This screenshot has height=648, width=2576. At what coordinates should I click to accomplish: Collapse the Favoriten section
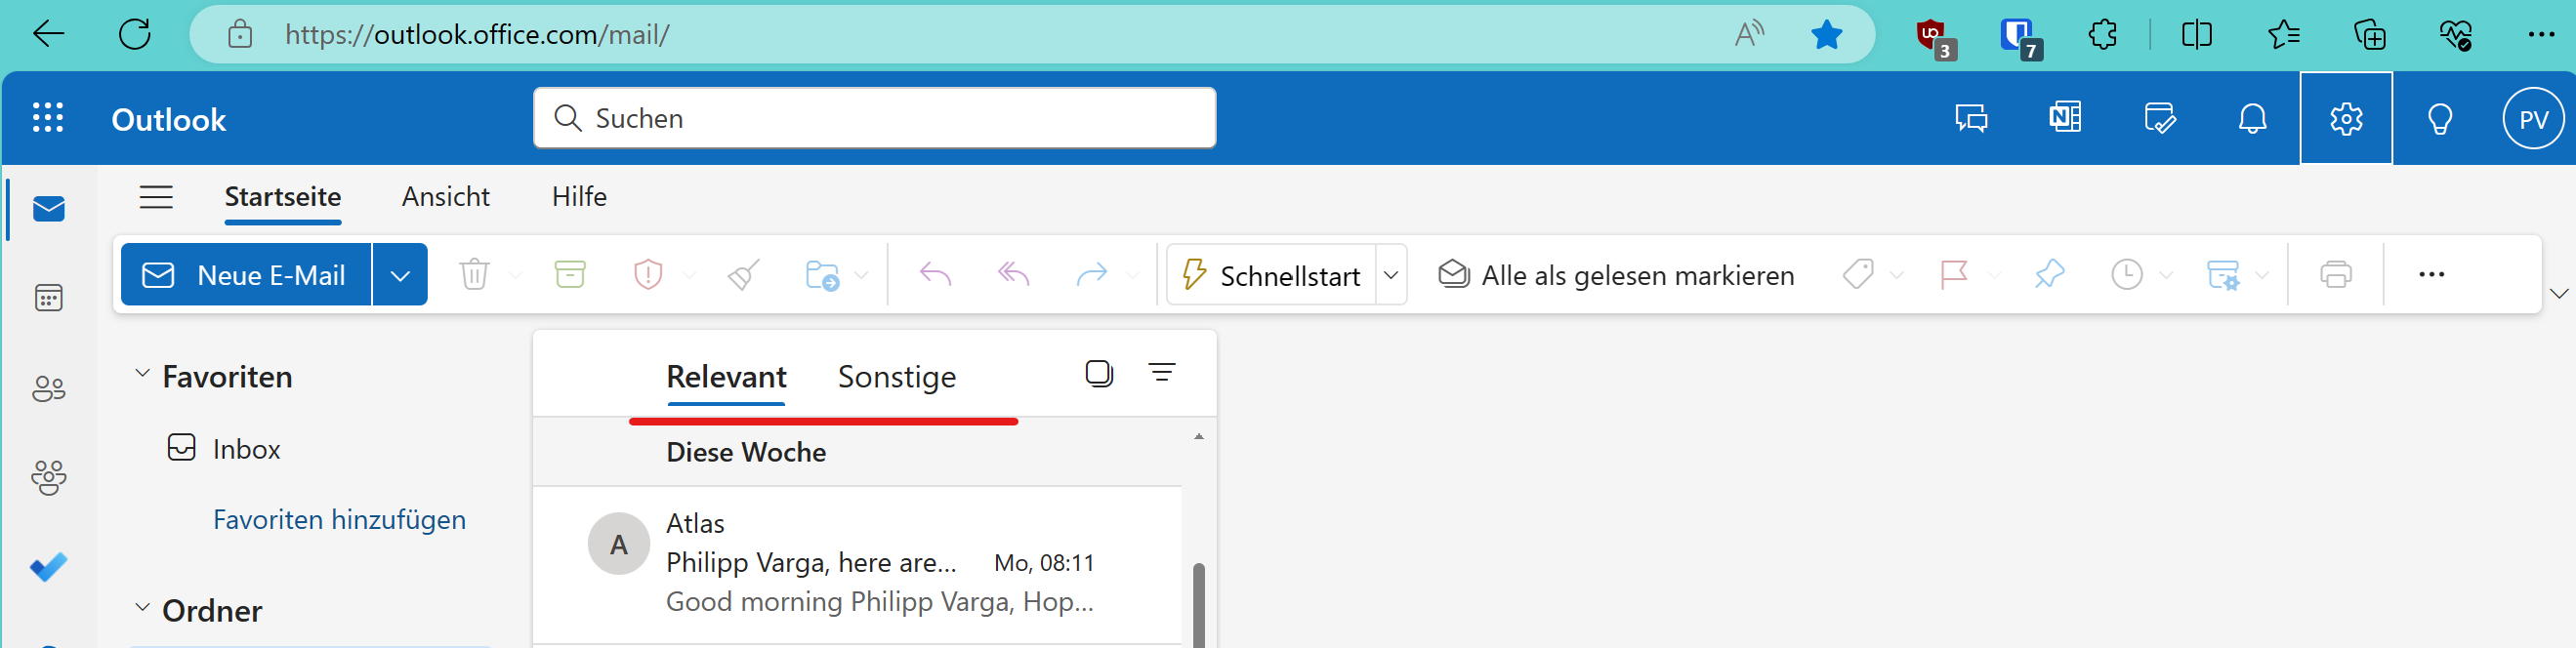pyautogui.click(x=142, y=374)
